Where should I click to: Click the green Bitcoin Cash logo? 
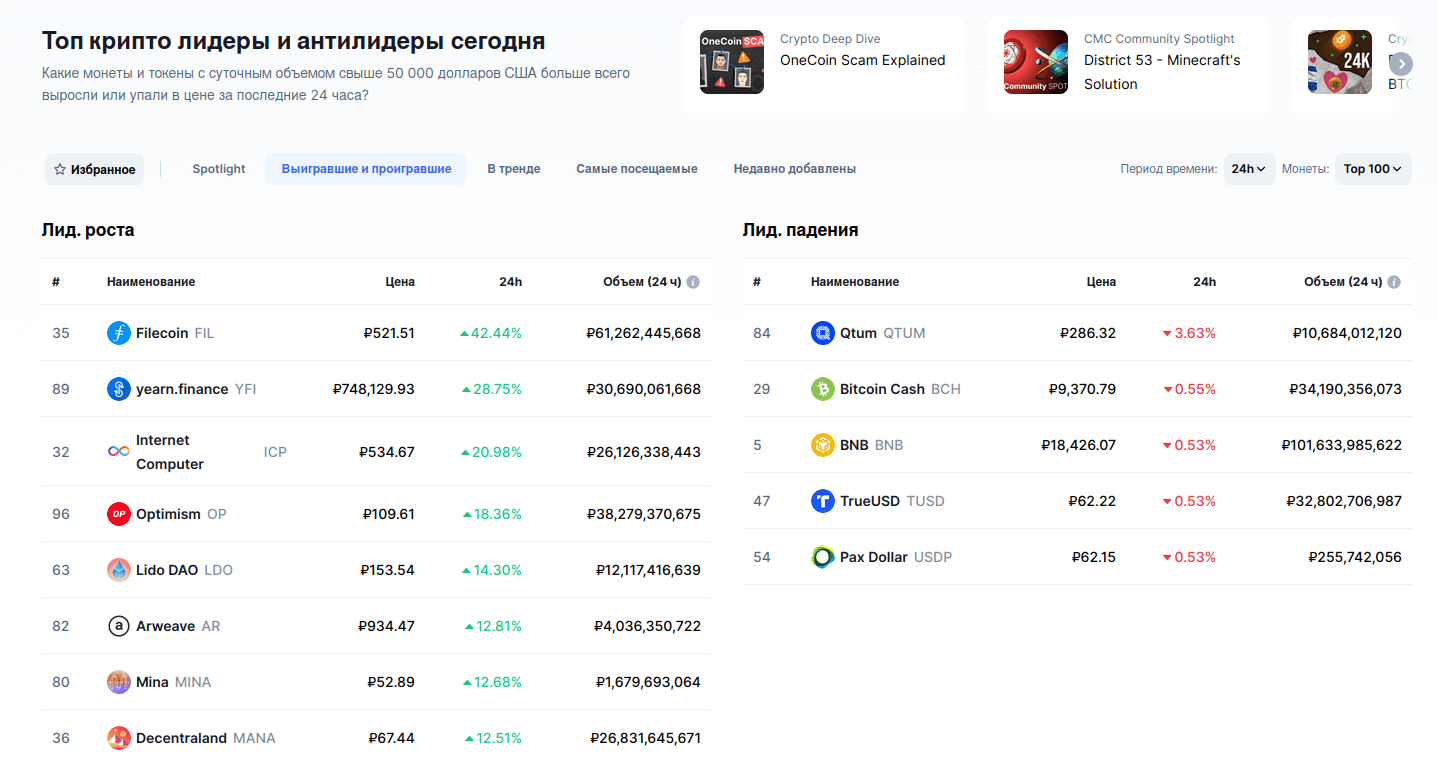pyautogui.click(x=822, y=389)
